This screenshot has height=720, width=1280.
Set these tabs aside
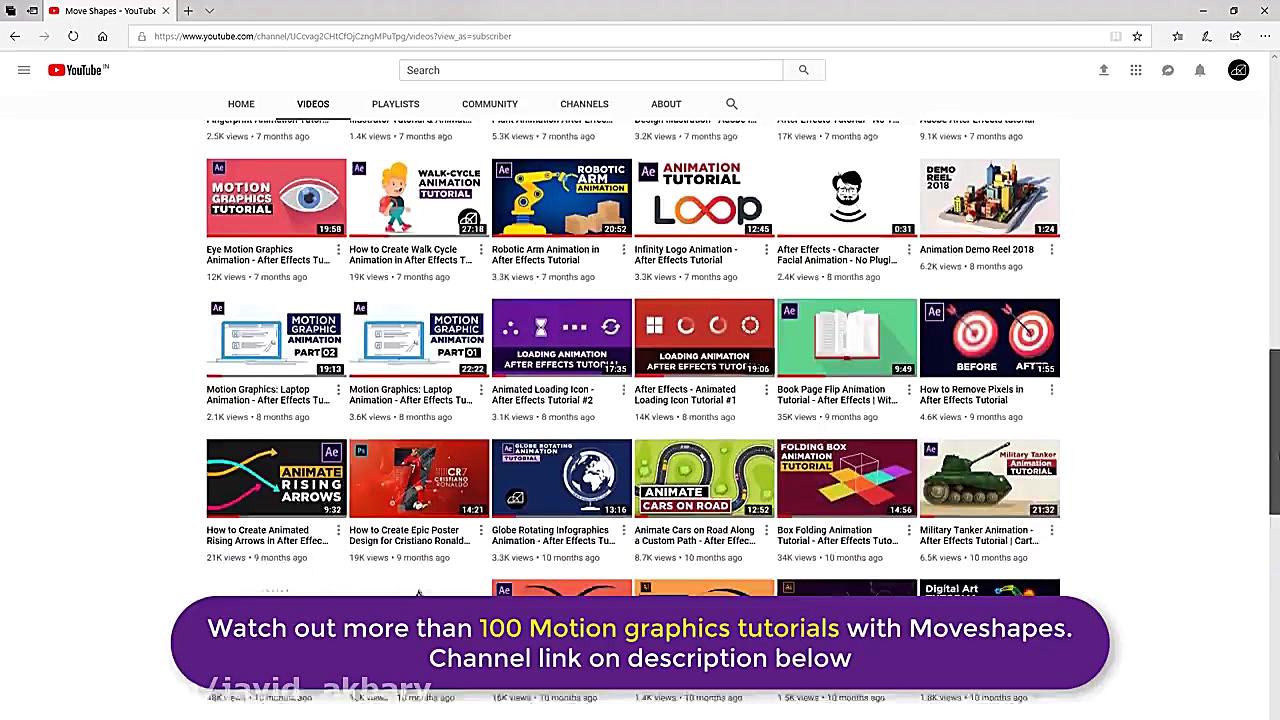[32, 11]
